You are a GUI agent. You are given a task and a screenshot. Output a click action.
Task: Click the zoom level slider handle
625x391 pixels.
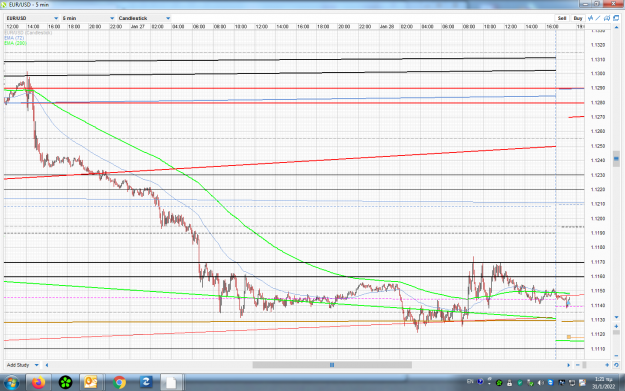[x=584, y=365]
